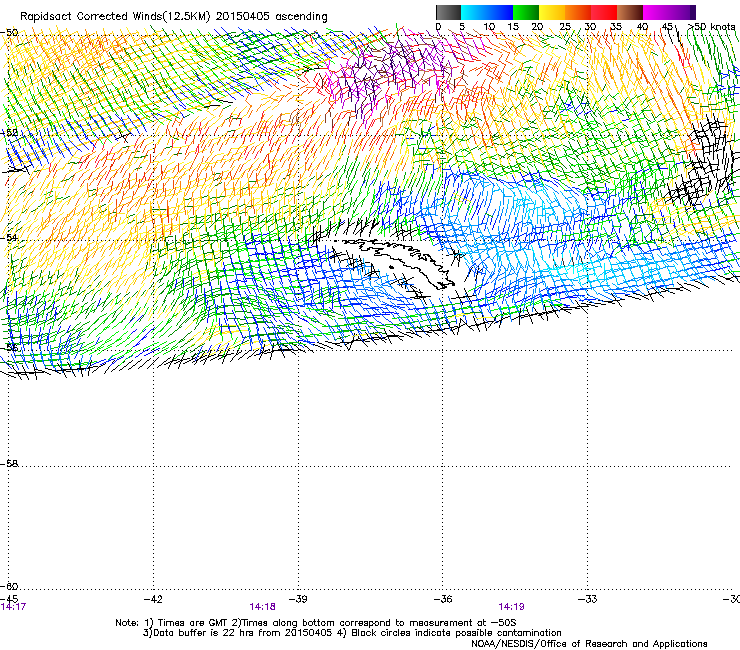Click the date '20150405' in the title
740x650 pixels.
pyautogui.click(x=243, y=17)
